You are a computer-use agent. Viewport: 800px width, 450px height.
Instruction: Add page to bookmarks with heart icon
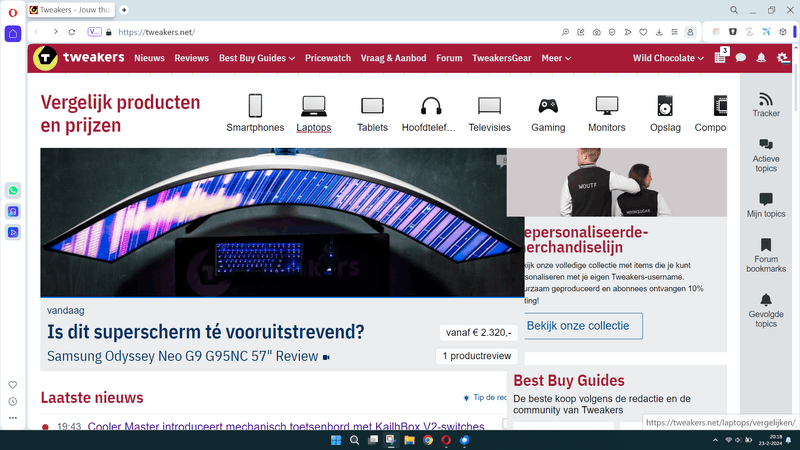643,32
